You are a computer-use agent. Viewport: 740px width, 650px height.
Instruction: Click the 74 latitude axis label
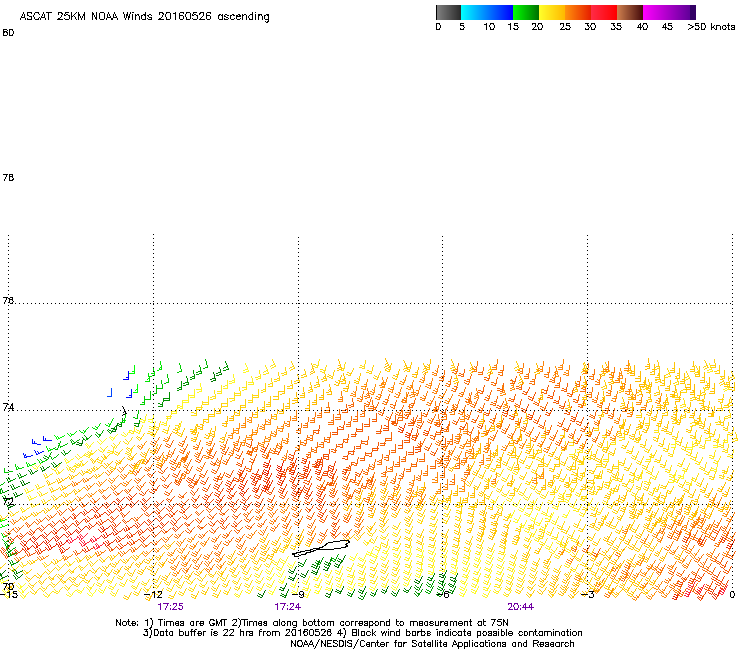tap(8, 407)
